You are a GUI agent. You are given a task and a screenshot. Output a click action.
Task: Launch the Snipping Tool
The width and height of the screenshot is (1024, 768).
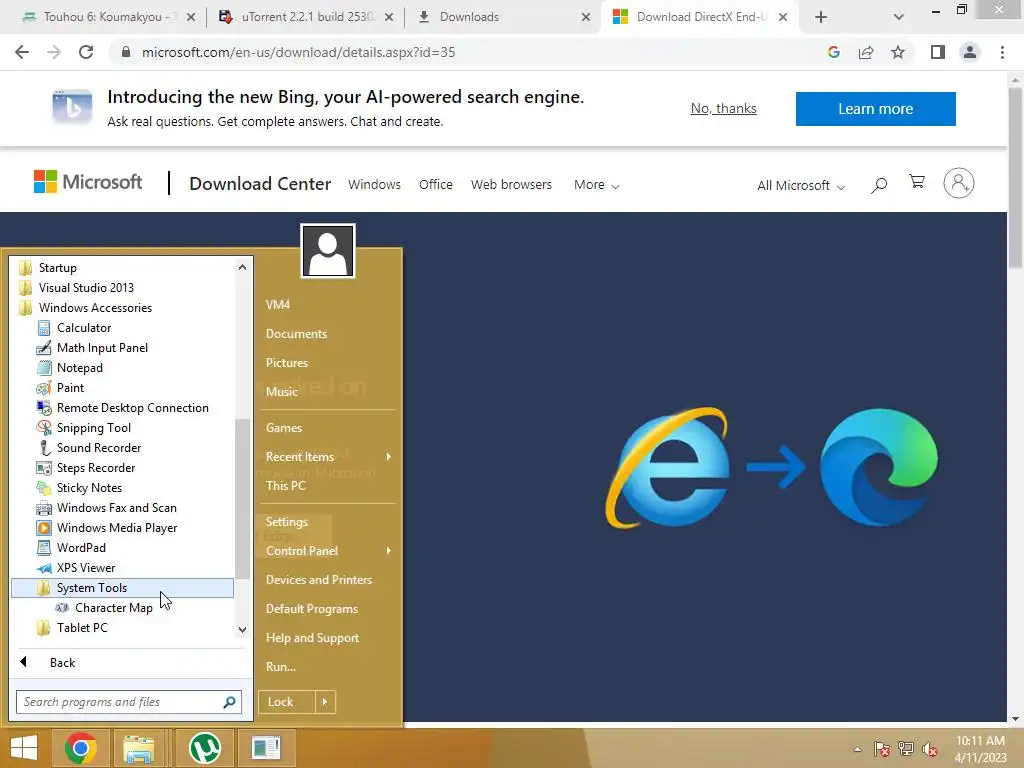[x=93, y=428]
